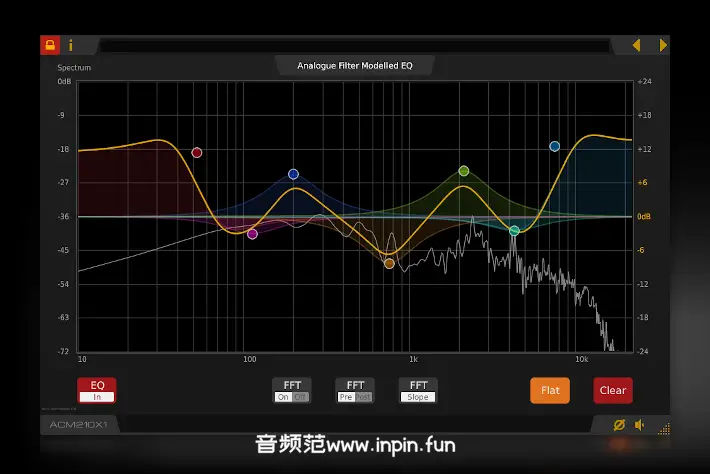Image resolution: width=710 pixels, height=474 pixels.
Task: Switch the FFT On/Off toggle
Action: pyautogui.click(x=292, y=390)
